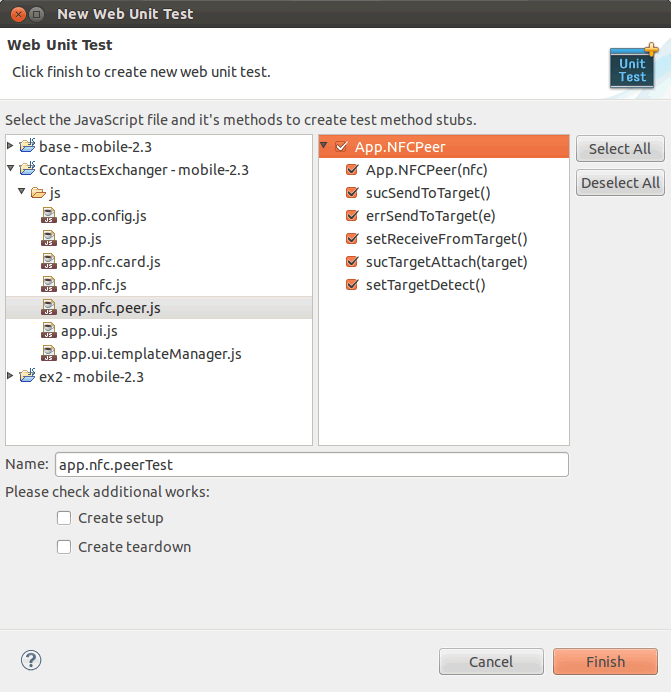Collapse the js folder node
Image resolution: width=671 pixels, height=692 pixels.
(x=21, y=192)
